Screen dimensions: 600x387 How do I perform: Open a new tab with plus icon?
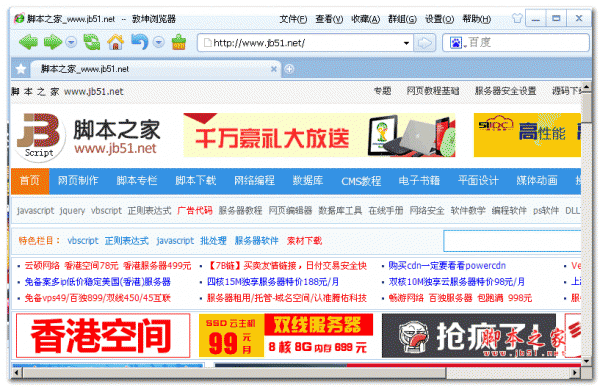[x=289, y=69]
